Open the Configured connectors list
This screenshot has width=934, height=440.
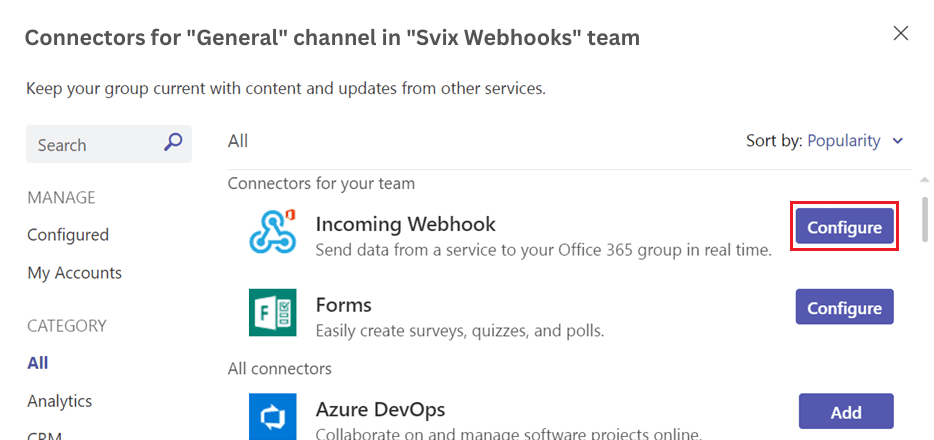(68, 235)
